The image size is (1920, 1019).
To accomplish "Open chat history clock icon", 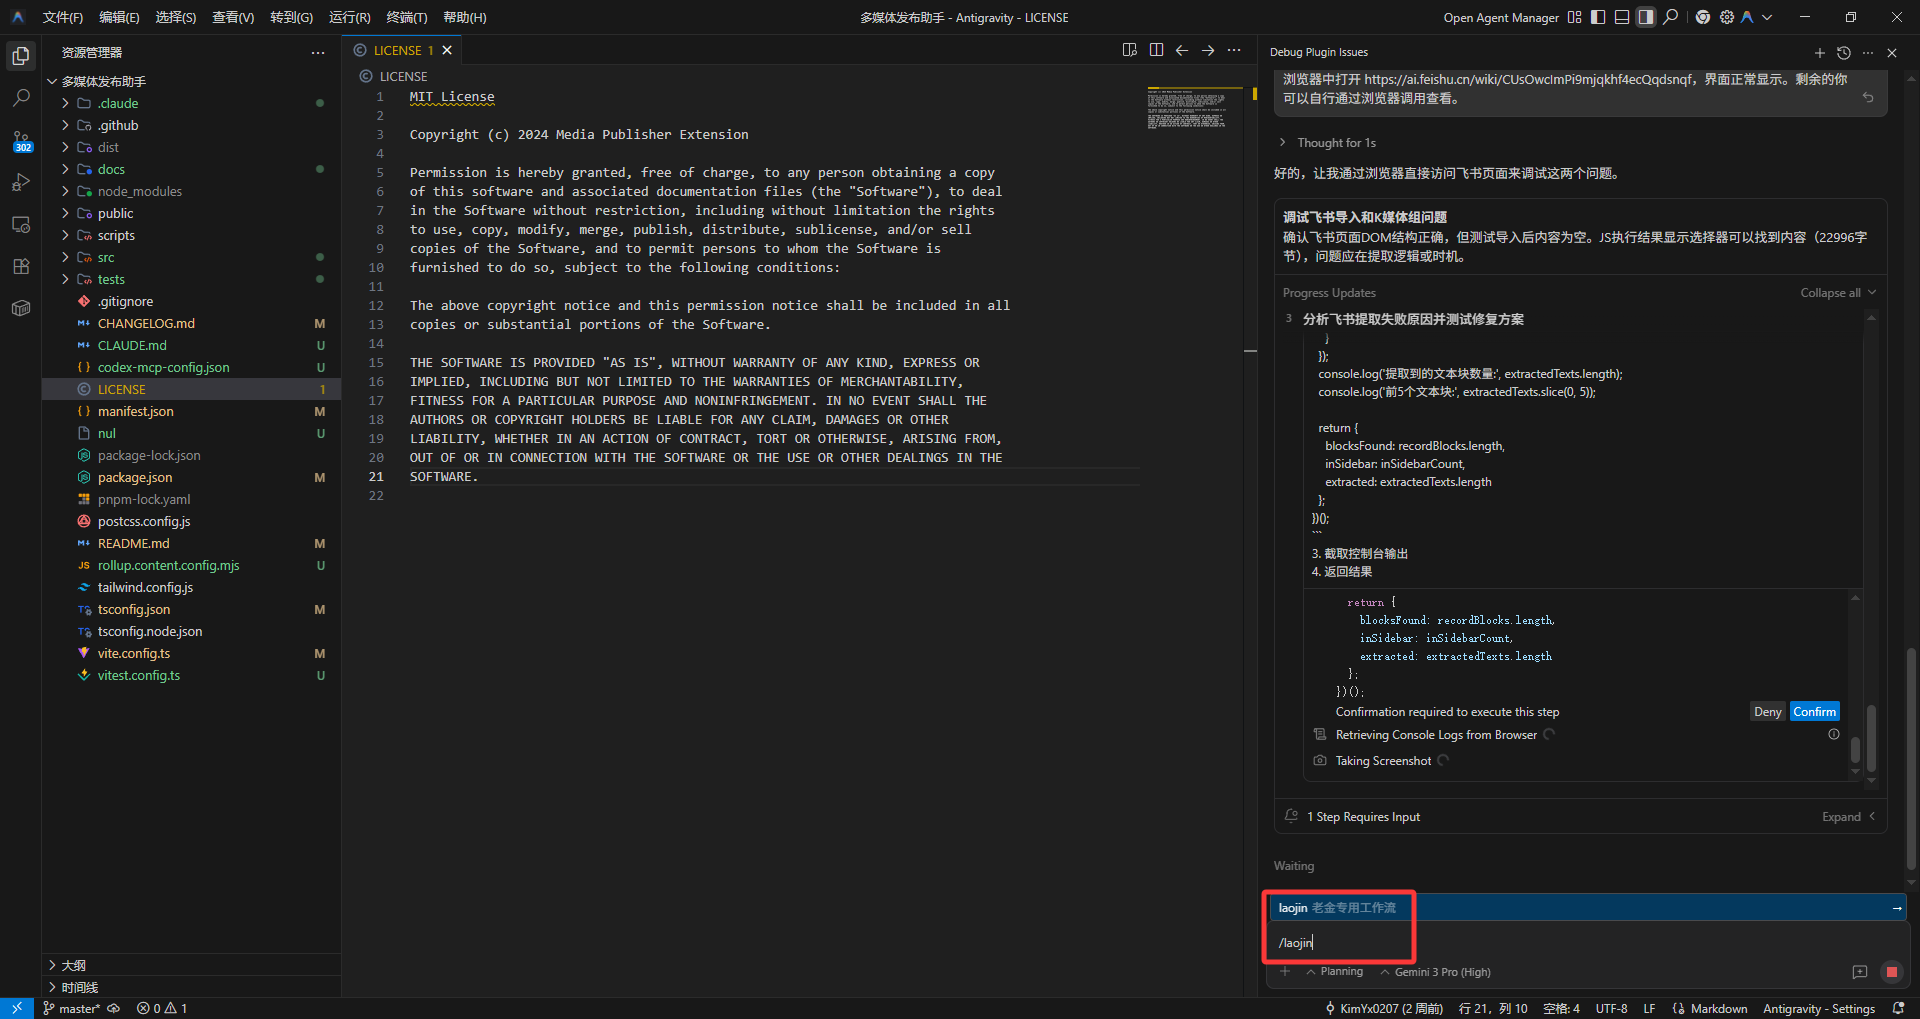I will (x=1844, y=52).
